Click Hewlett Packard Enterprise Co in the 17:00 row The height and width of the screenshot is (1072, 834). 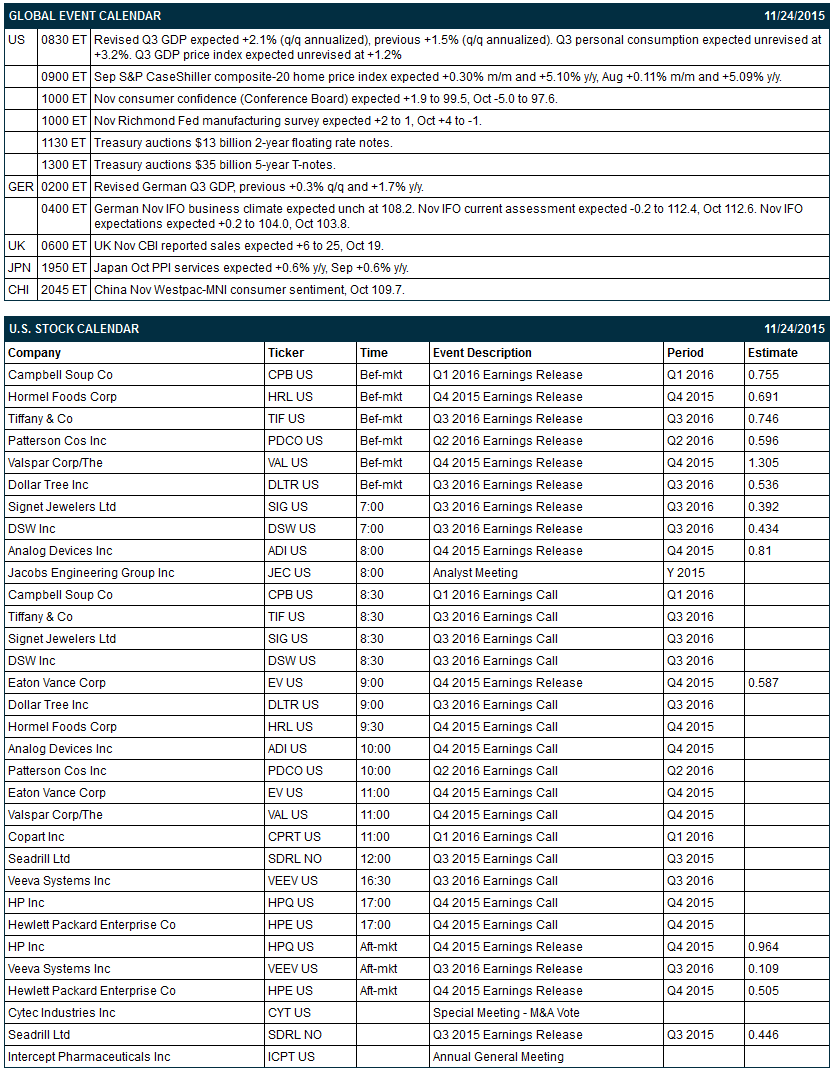92,924
